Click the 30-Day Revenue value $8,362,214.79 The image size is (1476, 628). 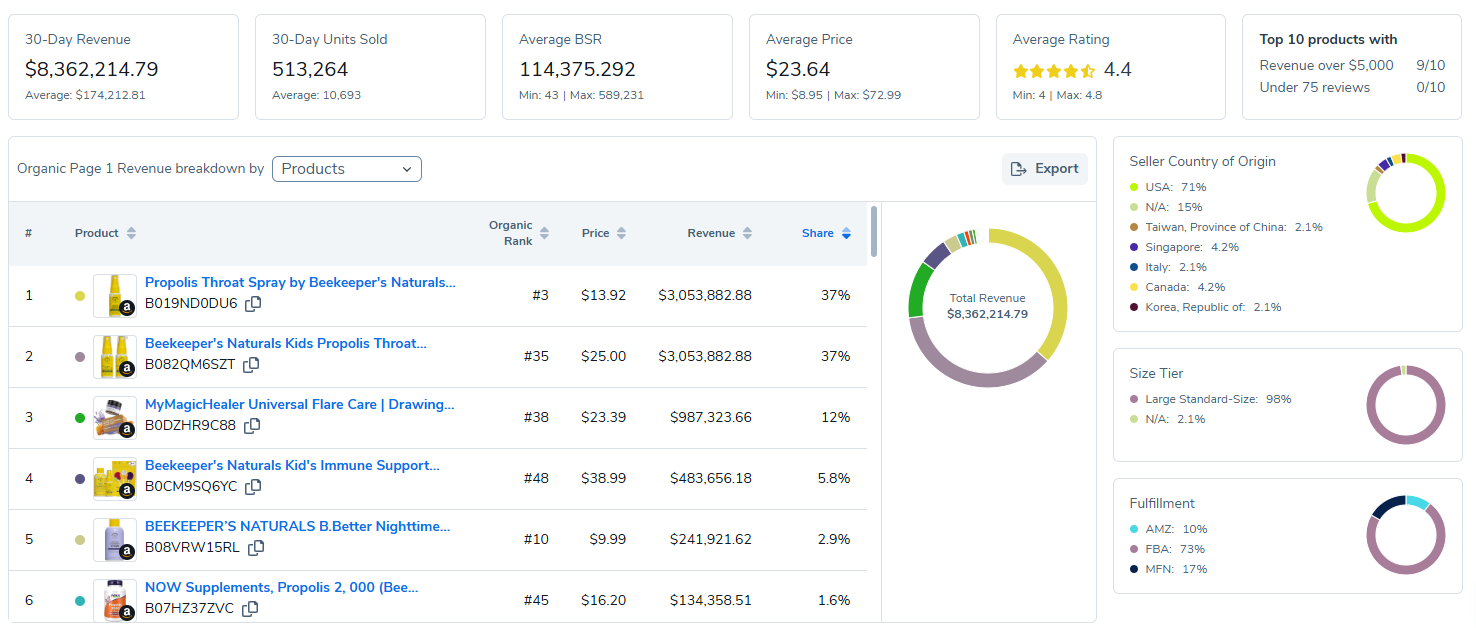click(x=92, y=70)
